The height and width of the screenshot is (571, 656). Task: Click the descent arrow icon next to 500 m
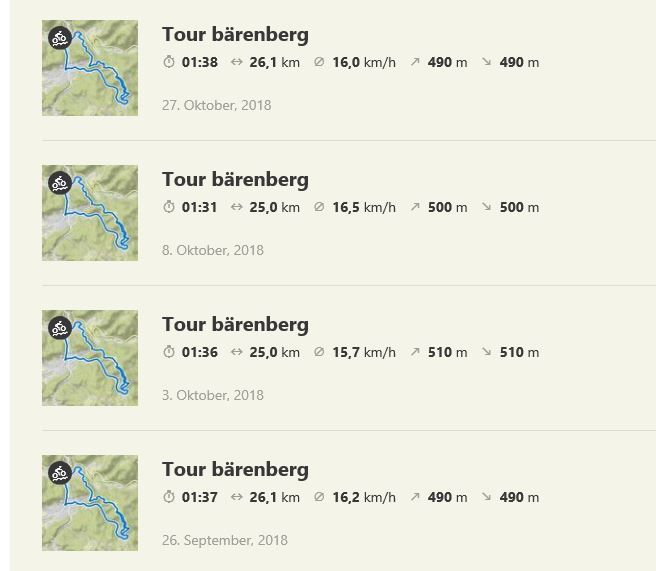coord(486,207)
